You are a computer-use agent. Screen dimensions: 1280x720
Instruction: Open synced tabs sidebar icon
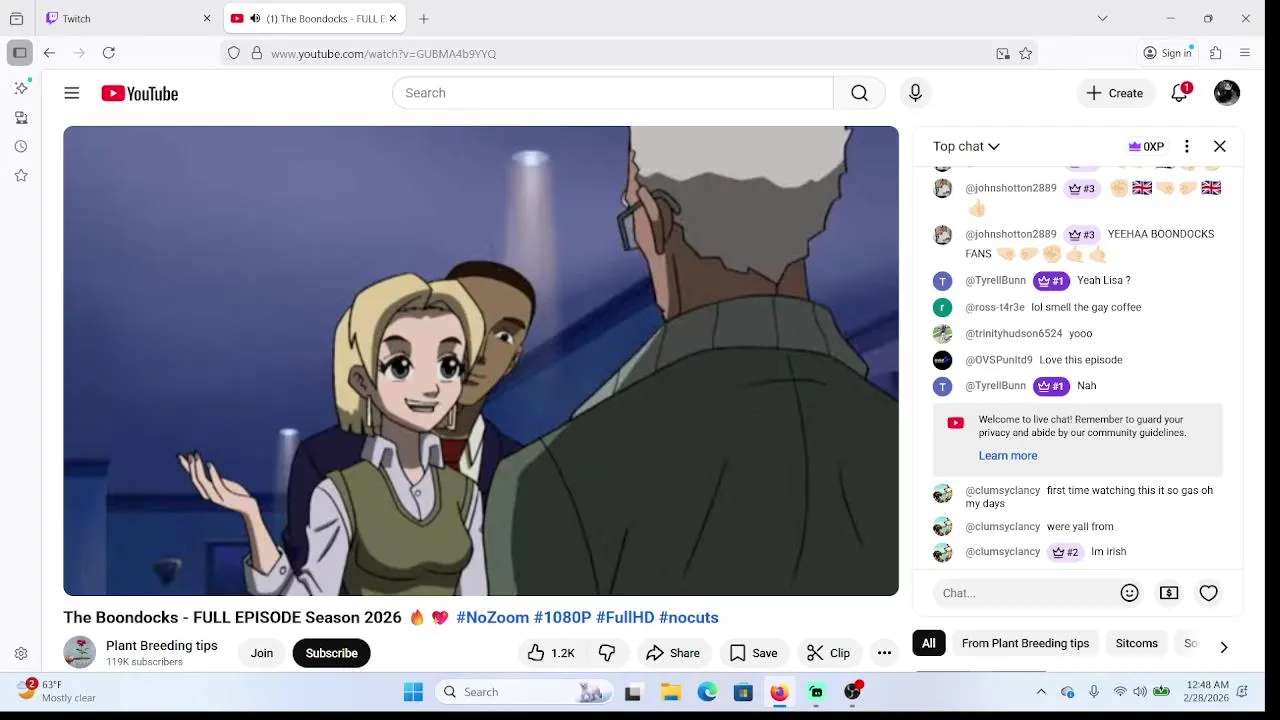[x=21, y=117]
